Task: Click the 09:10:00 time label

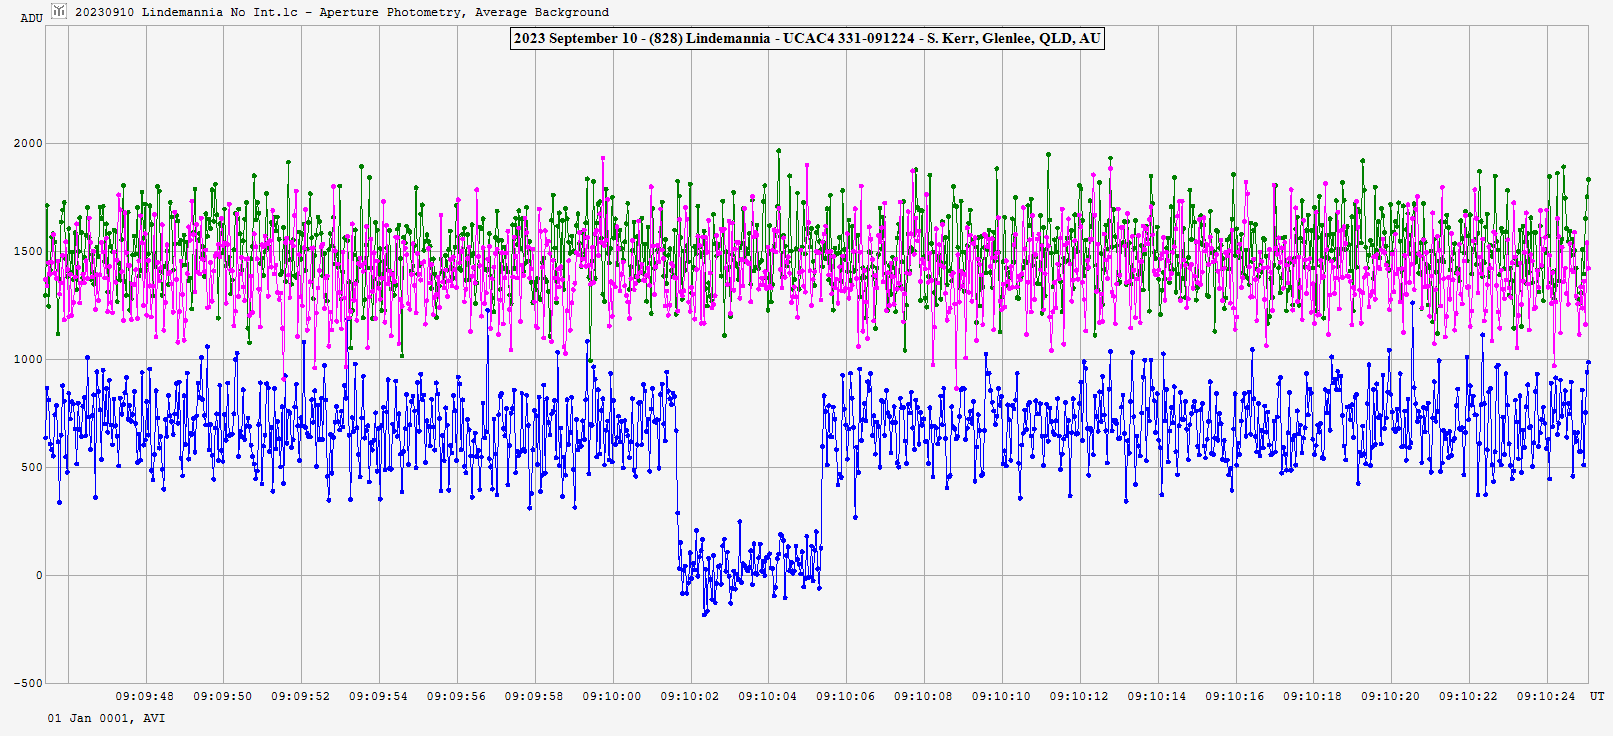Action: click(x=612, y=696)
